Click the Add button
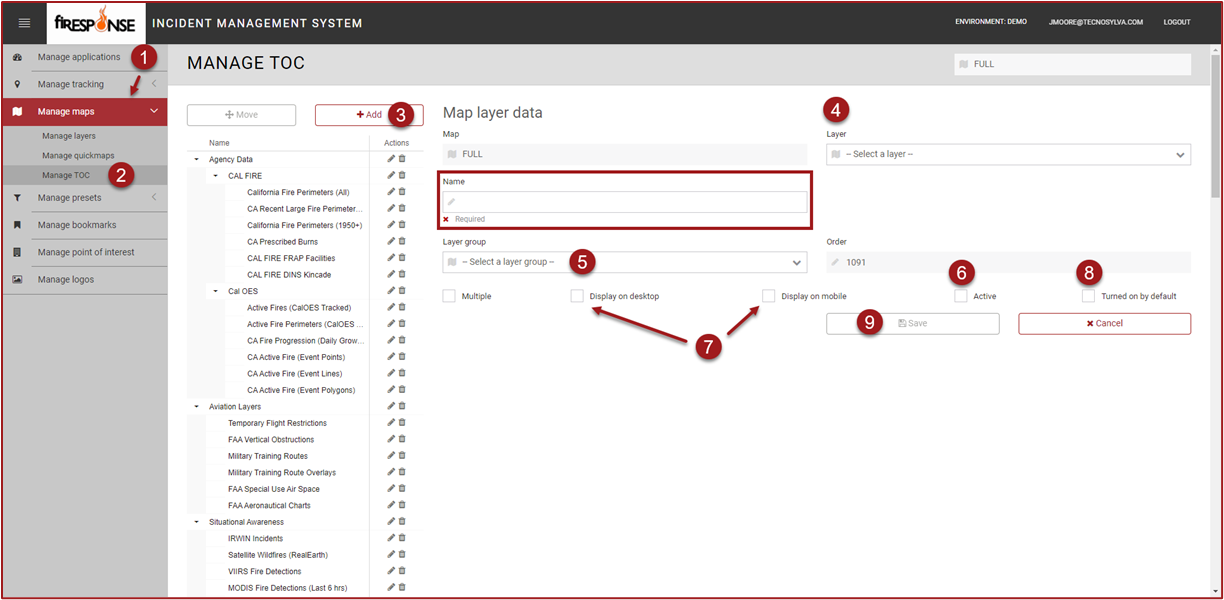The width and height of the screenshot is (1224, 600). click(368, 115)
